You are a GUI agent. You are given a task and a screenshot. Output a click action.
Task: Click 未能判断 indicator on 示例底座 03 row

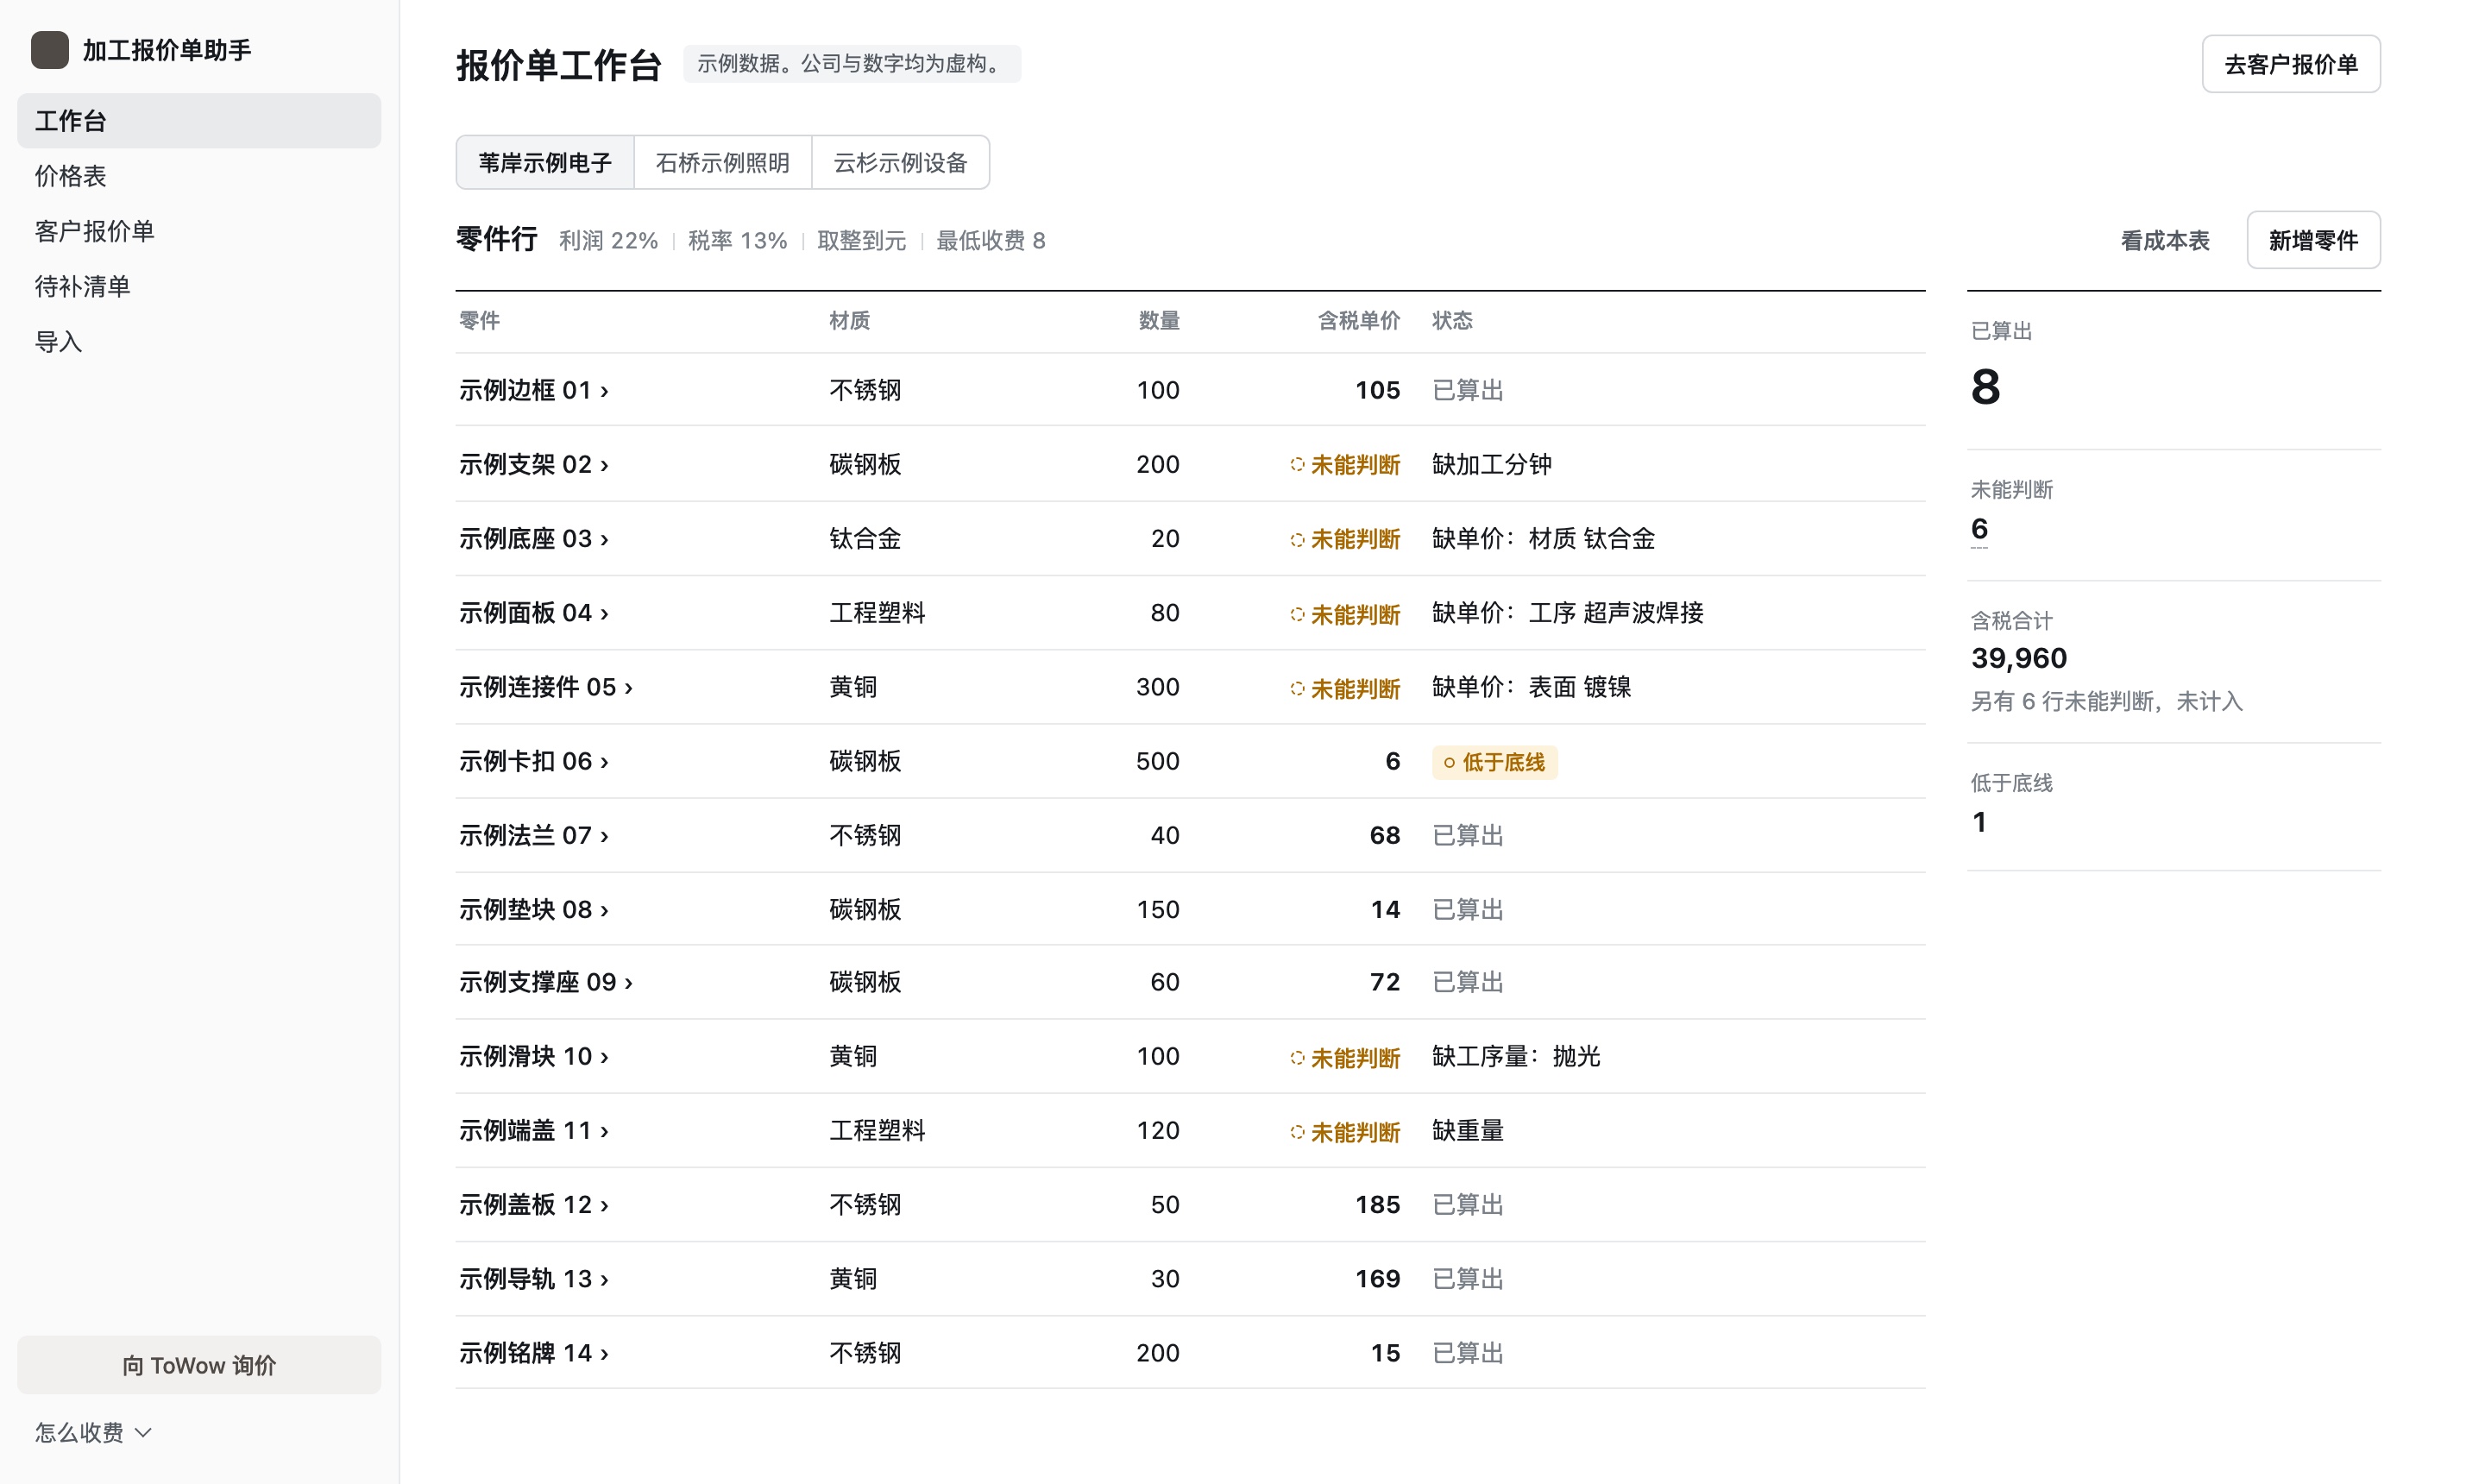(x=1345, y=539)
